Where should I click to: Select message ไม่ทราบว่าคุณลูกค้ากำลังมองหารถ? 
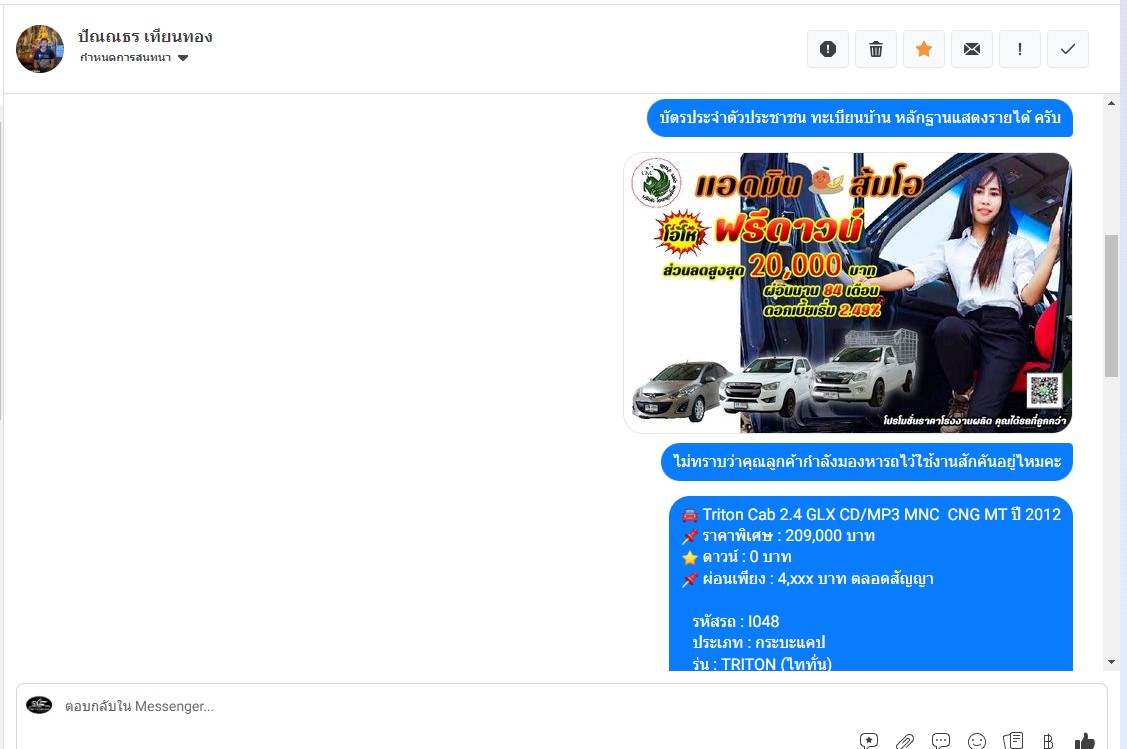coord(867,461)
